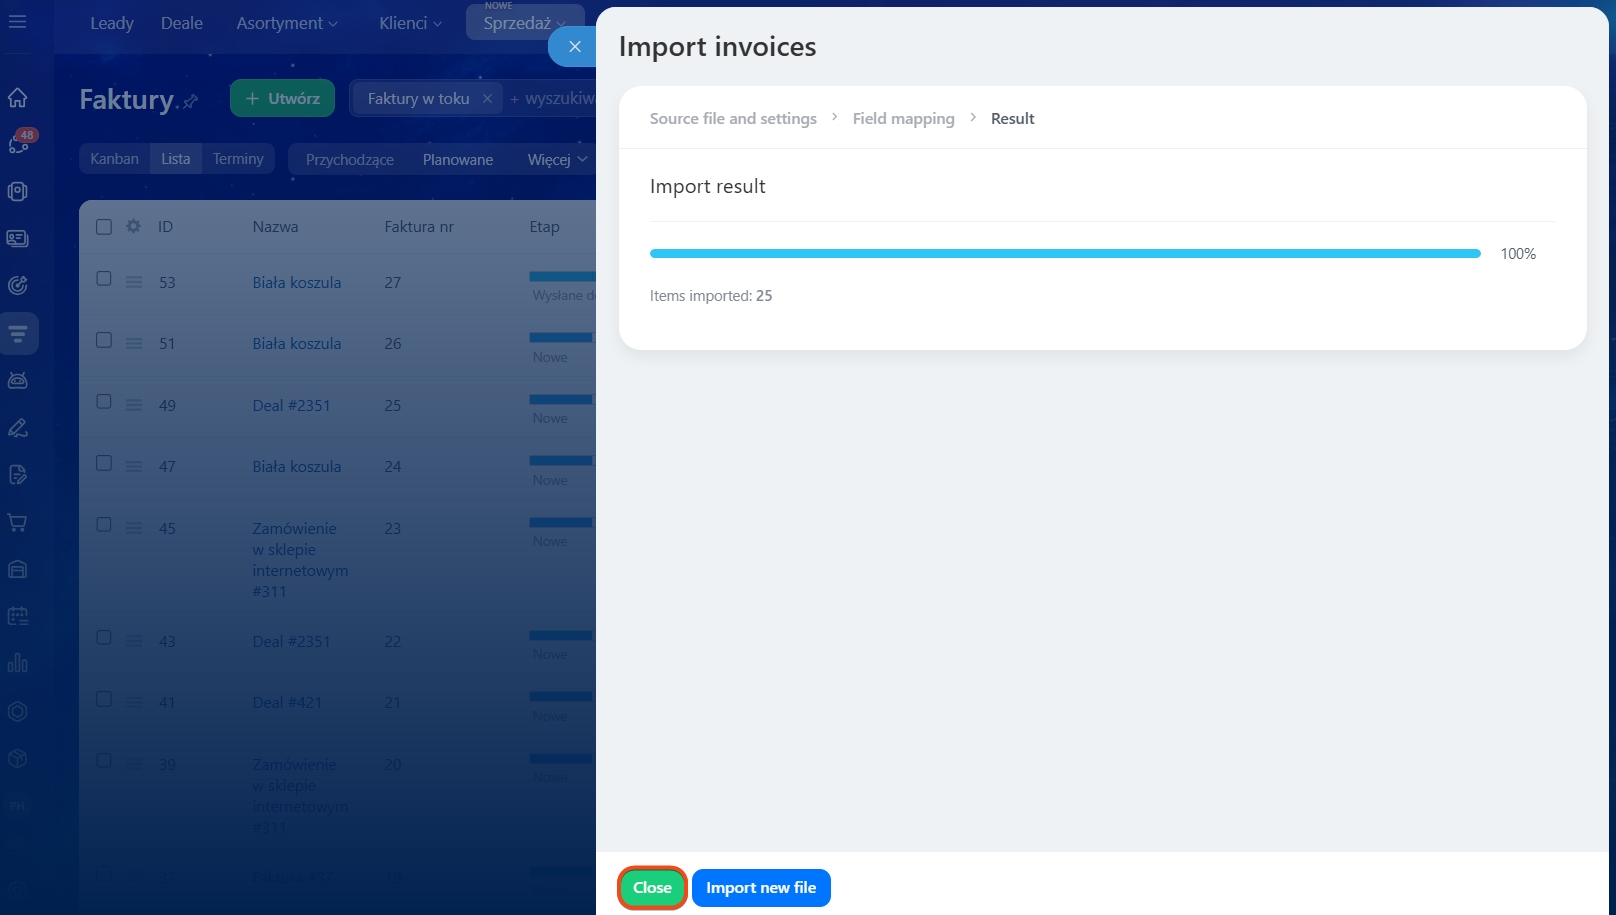Select the Planowane tab

pyautogui.click(x=458, y=159)
